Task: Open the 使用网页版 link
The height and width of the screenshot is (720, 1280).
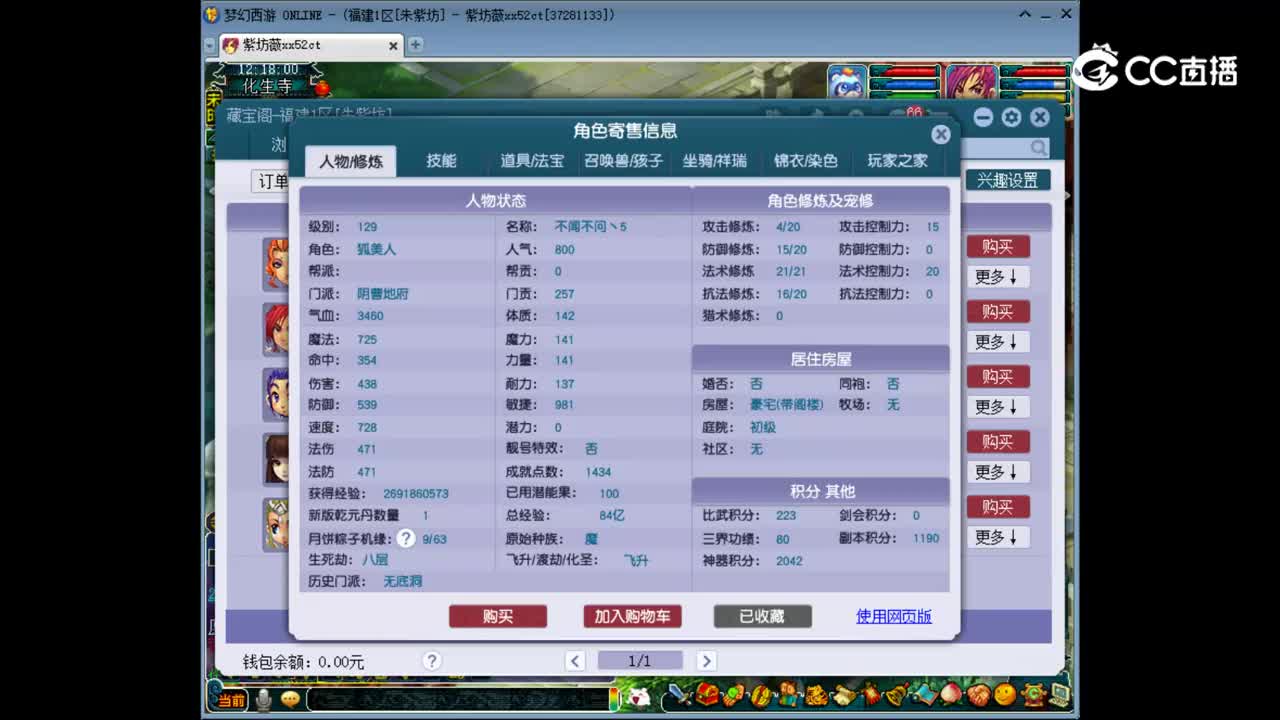Action: tap(894, 617)
